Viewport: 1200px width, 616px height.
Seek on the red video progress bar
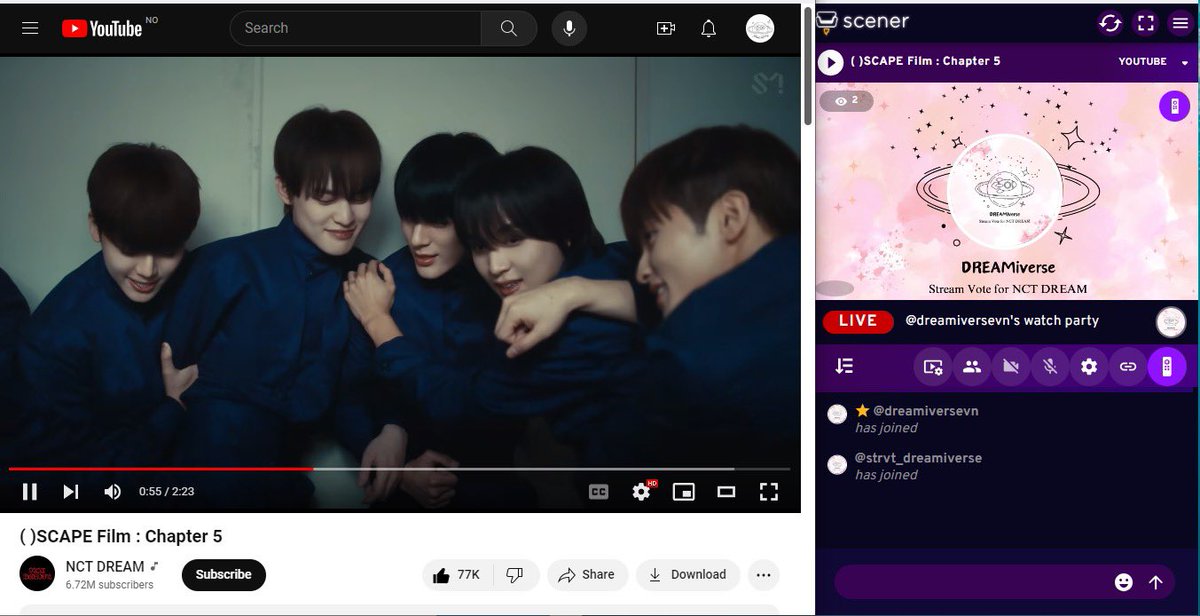(399, 468)
